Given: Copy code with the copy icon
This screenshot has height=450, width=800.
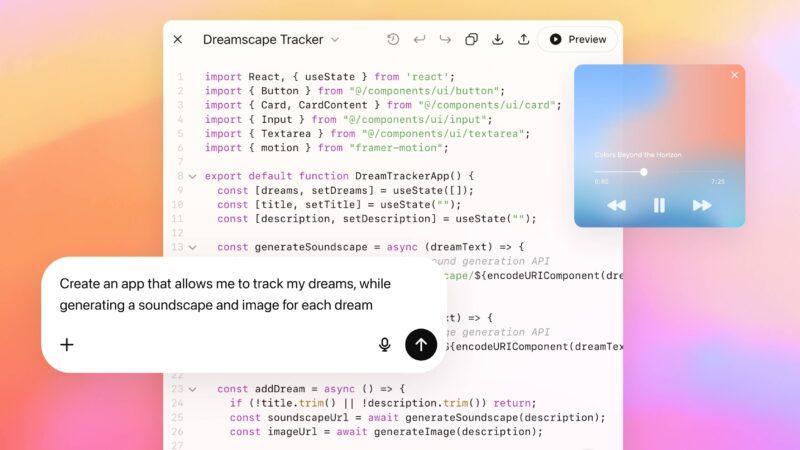Looking at the screenshot, I should coord(471,40).
